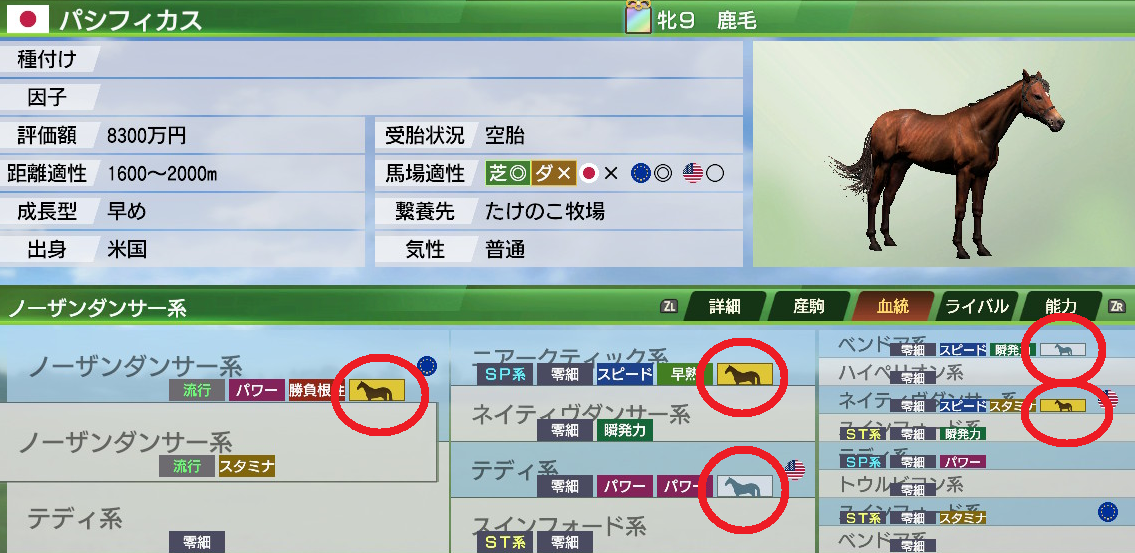Click the ZL shoulder button icon
Viewport: 1135px width, 553px height.
point(670,306)
